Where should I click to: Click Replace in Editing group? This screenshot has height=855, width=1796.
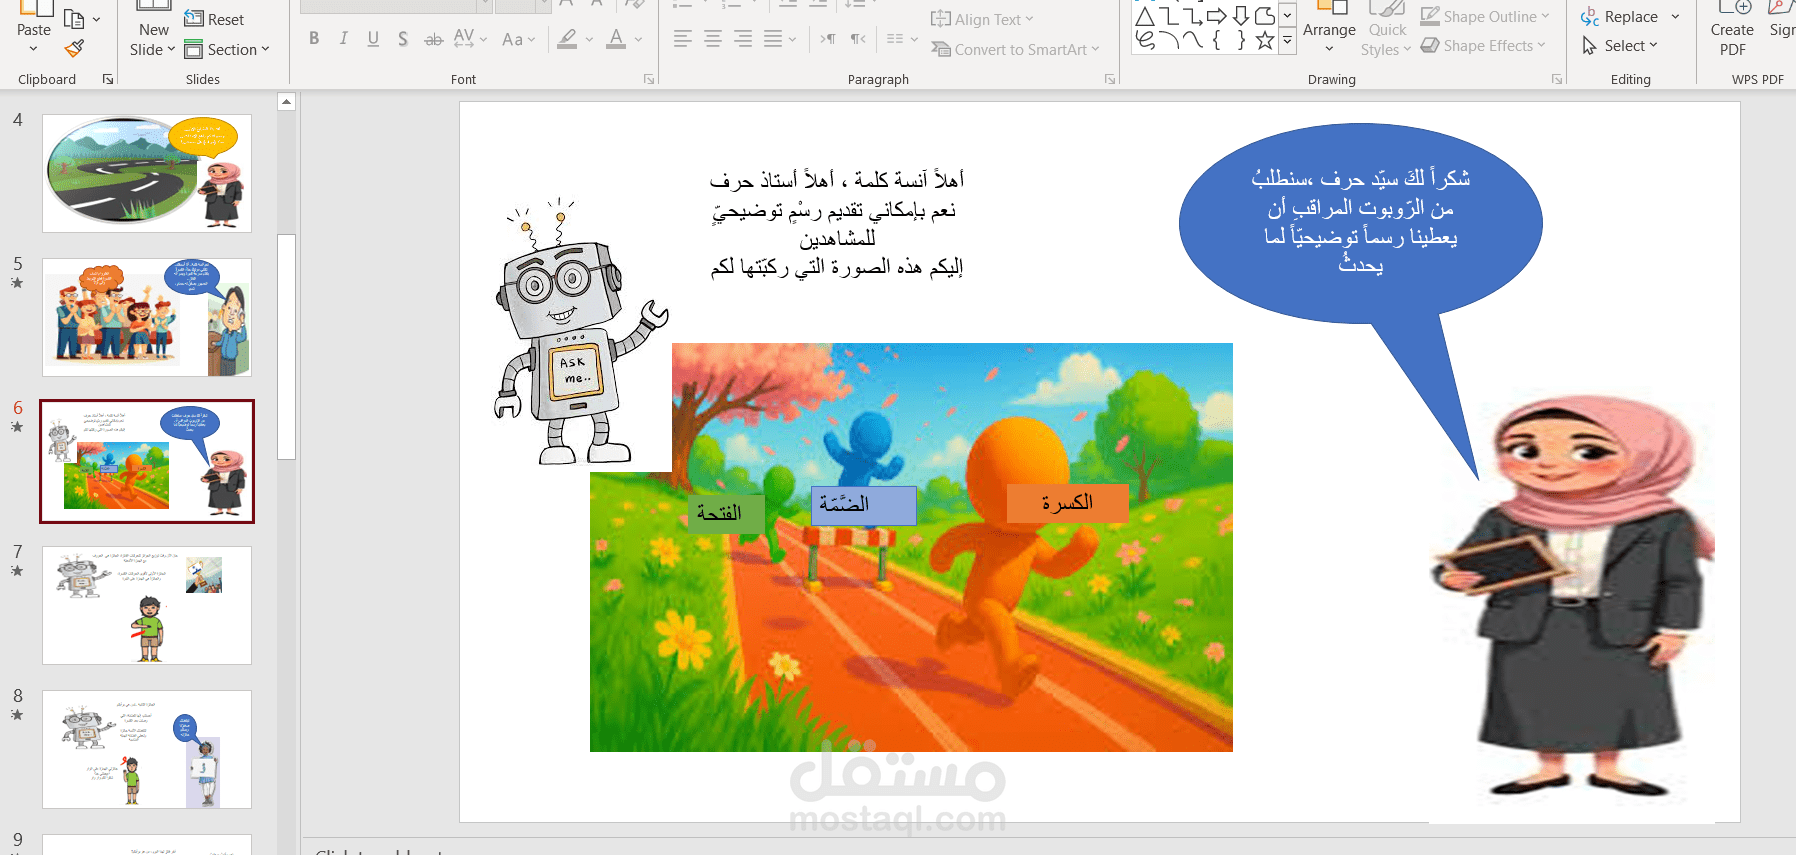[1620, 16]
